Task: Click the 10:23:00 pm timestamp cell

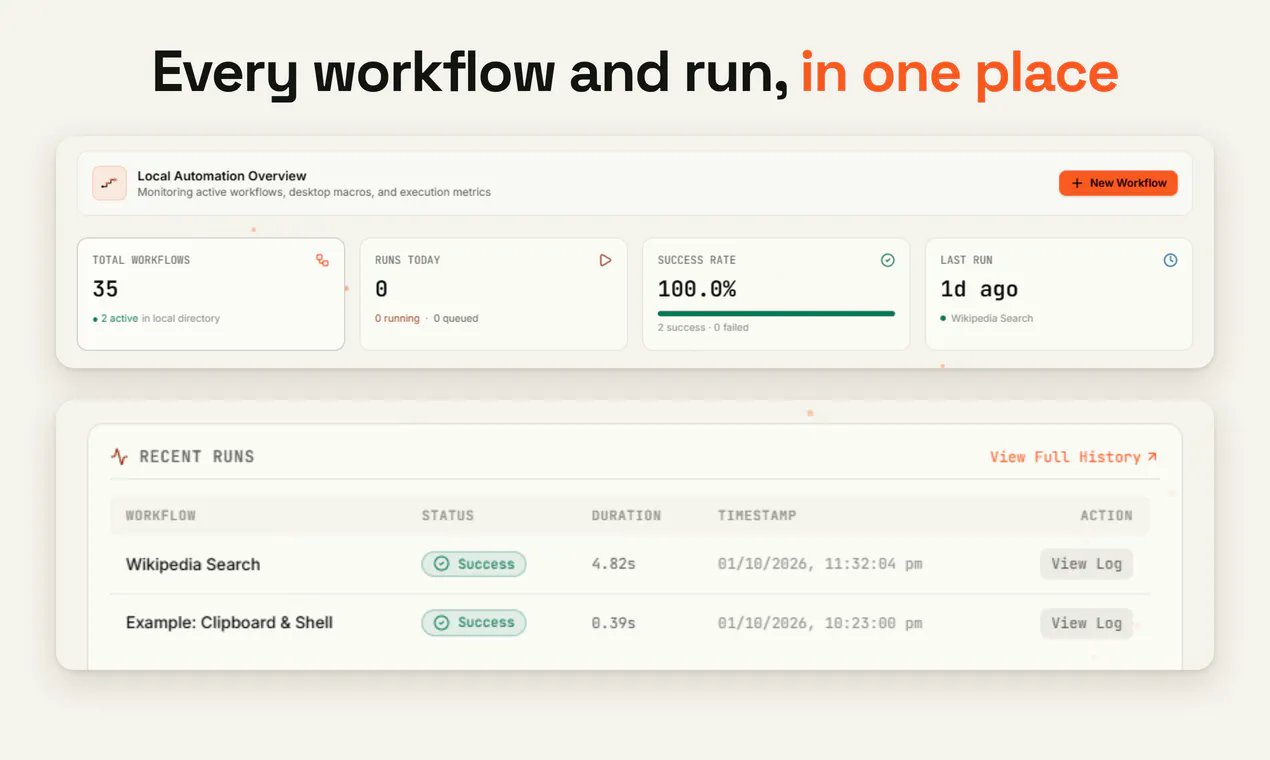Action: coord(820,623)
